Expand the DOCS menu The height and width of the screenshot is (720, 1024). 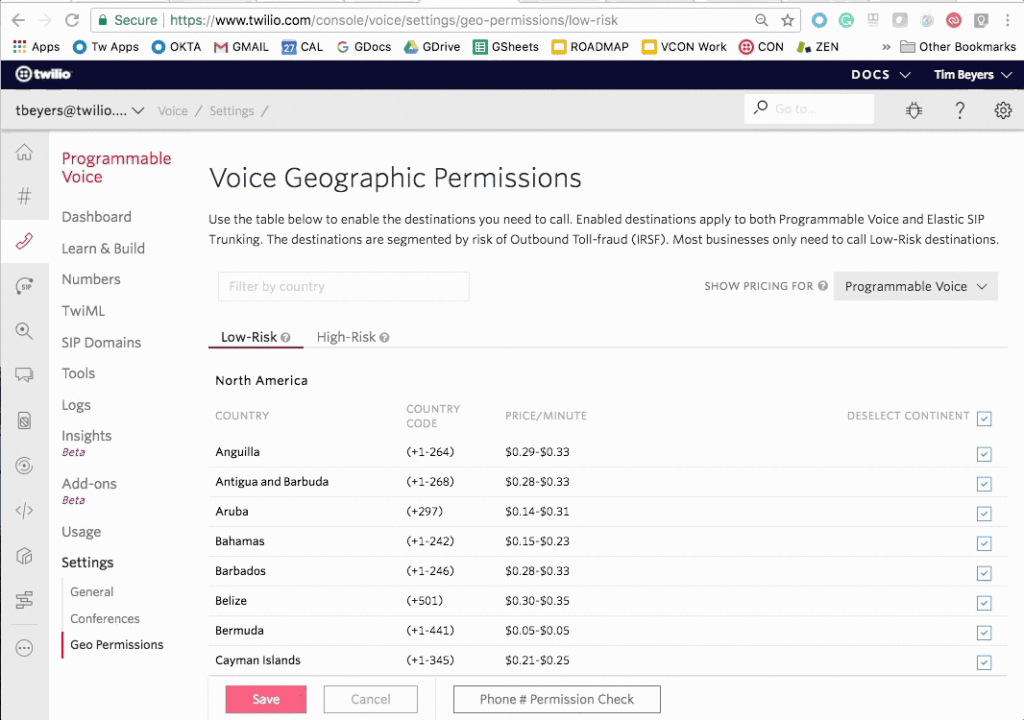[x=880, y=74]
